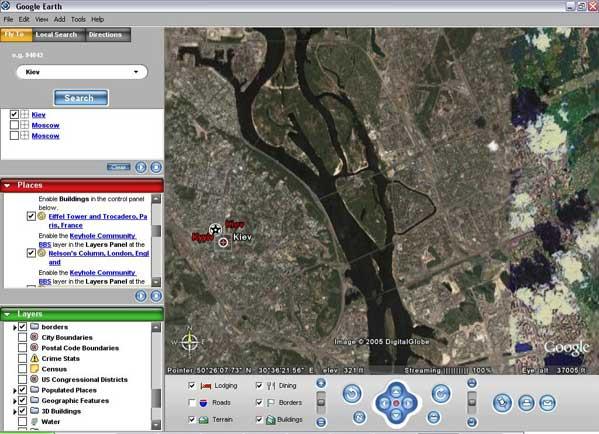This screenshot has width=599, height=434.
Task: Expand the 3D Buildings folder
Action: click(15, 411)
